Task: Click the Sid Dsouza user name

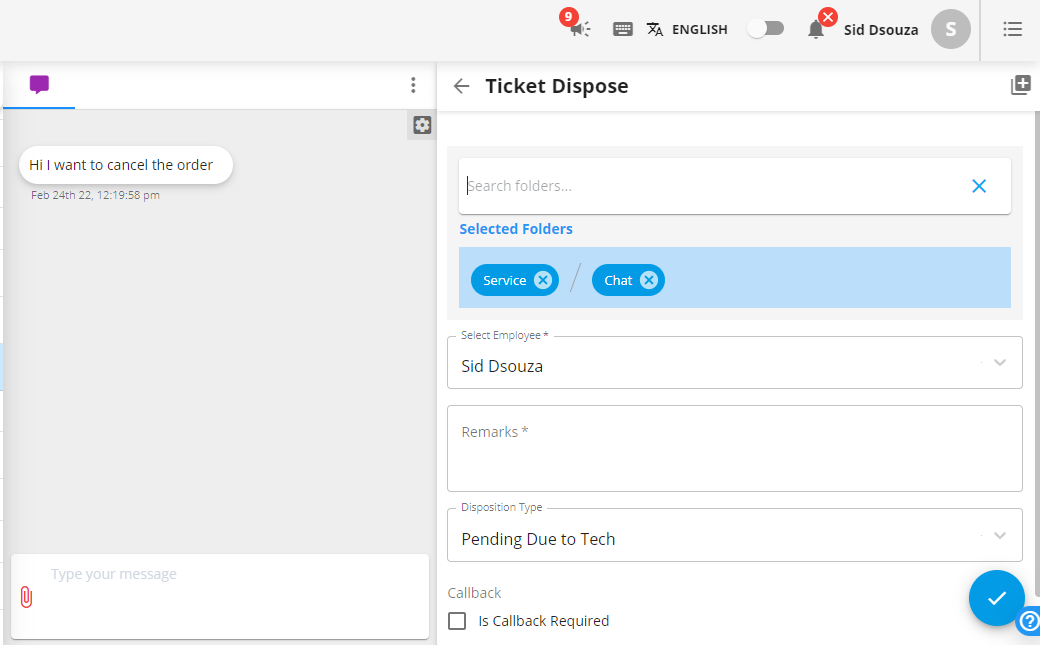Action: point(881,30)
